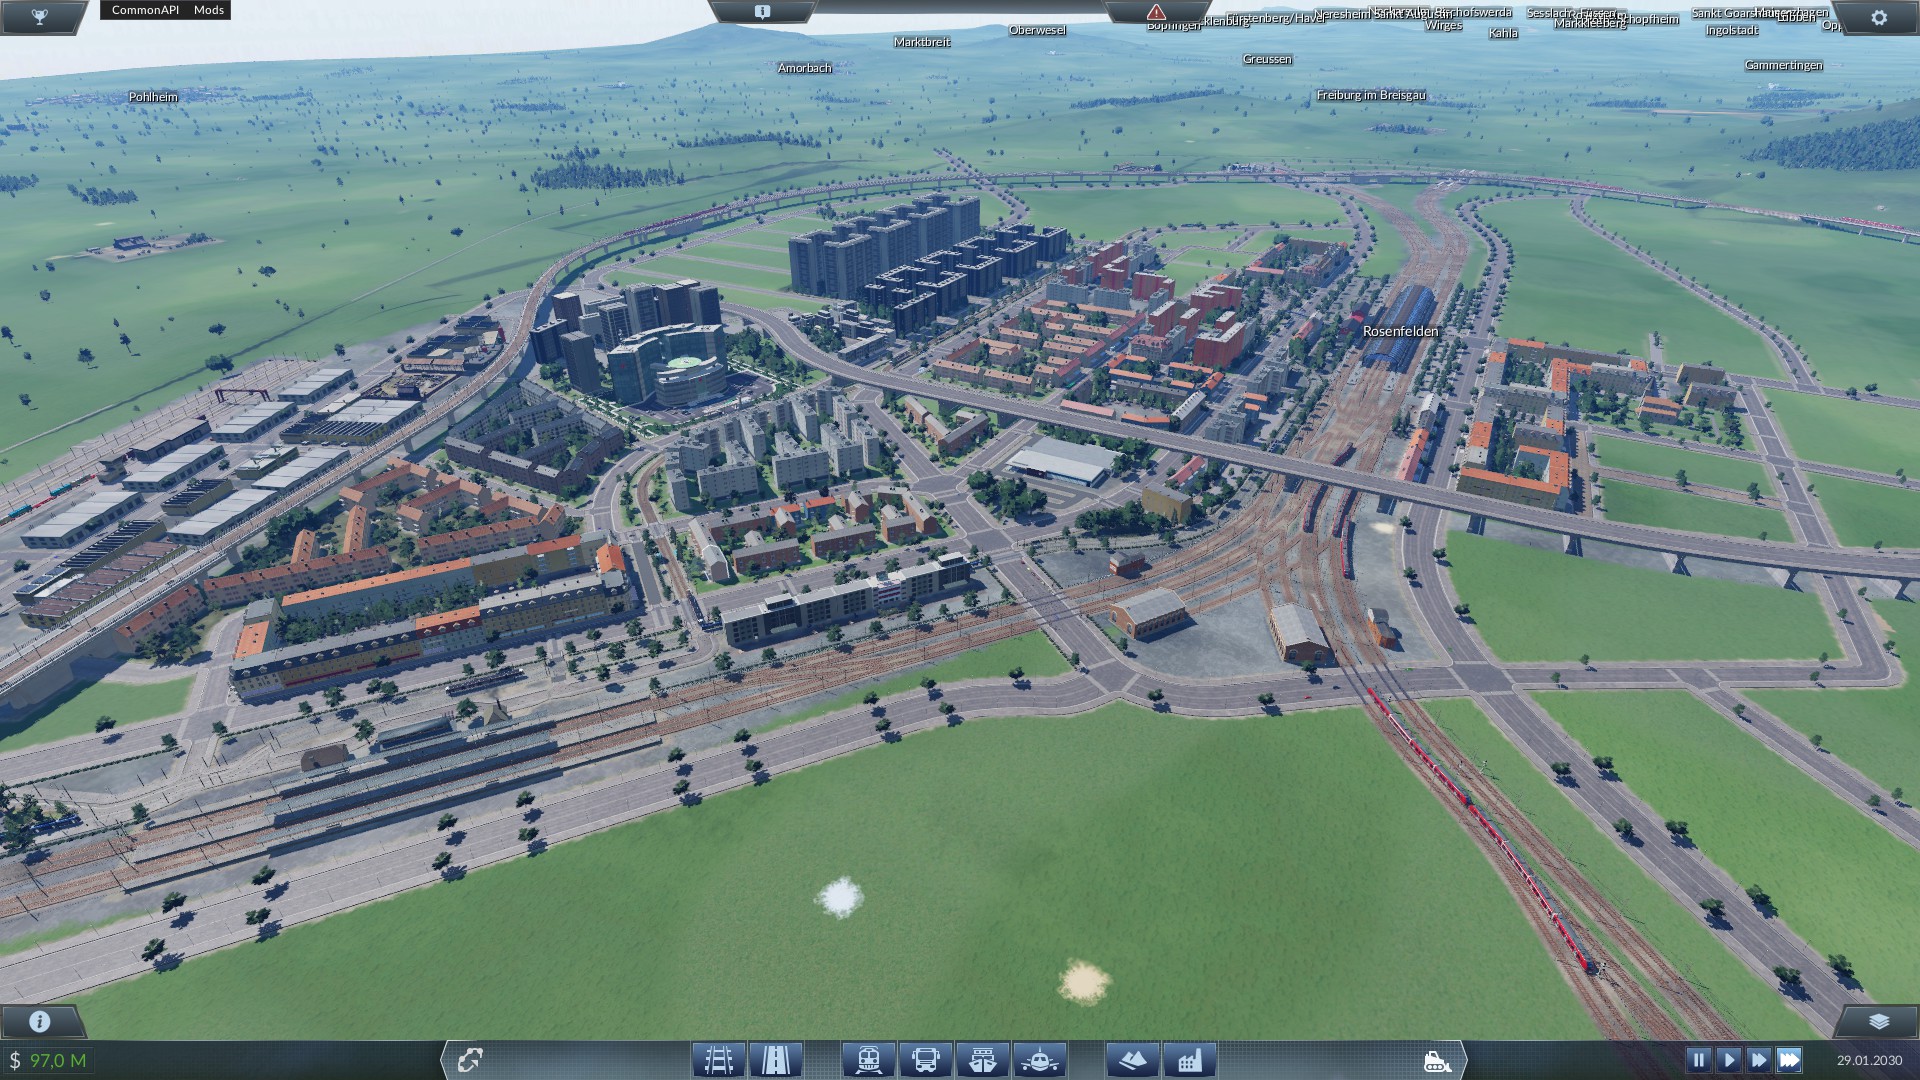Viewport: 1920px width, 1080px height.
Task: Select the Ingolstadt town label
Action: click(1732, 30)
